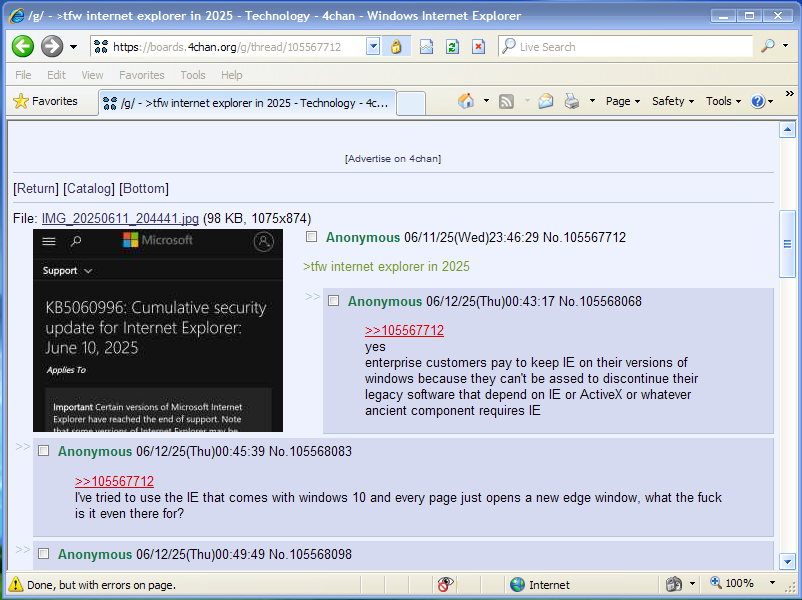Go back with the green Back arrow

pyautogui.click(x=23, y=47)
